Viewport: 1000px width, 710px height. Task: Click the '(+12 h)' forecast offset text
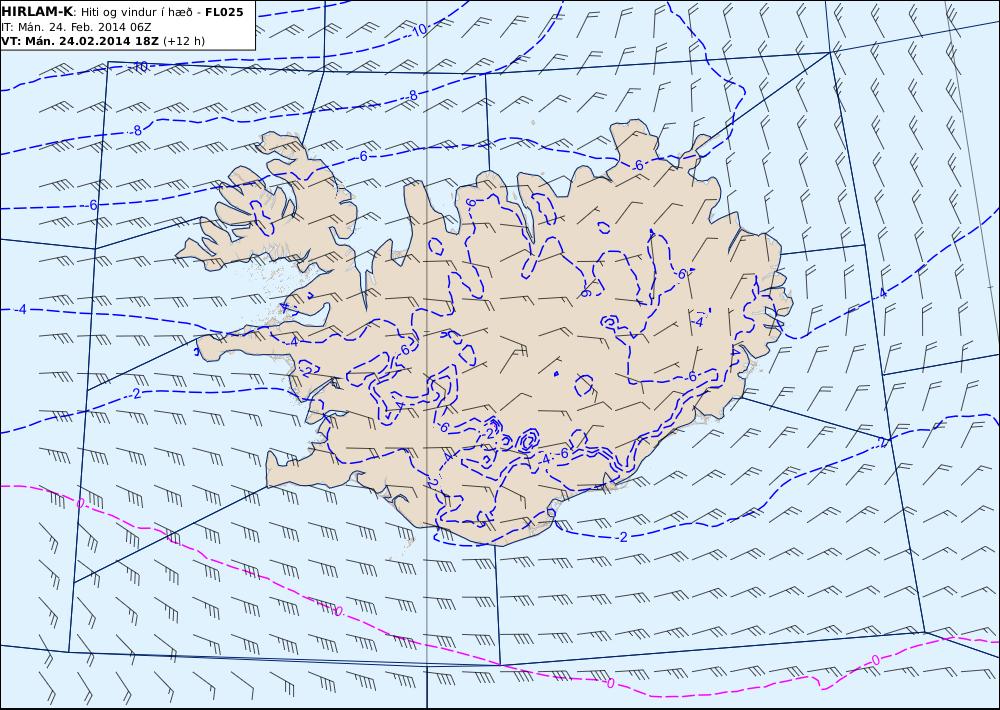pyautogui.click(x=184, y=41)
